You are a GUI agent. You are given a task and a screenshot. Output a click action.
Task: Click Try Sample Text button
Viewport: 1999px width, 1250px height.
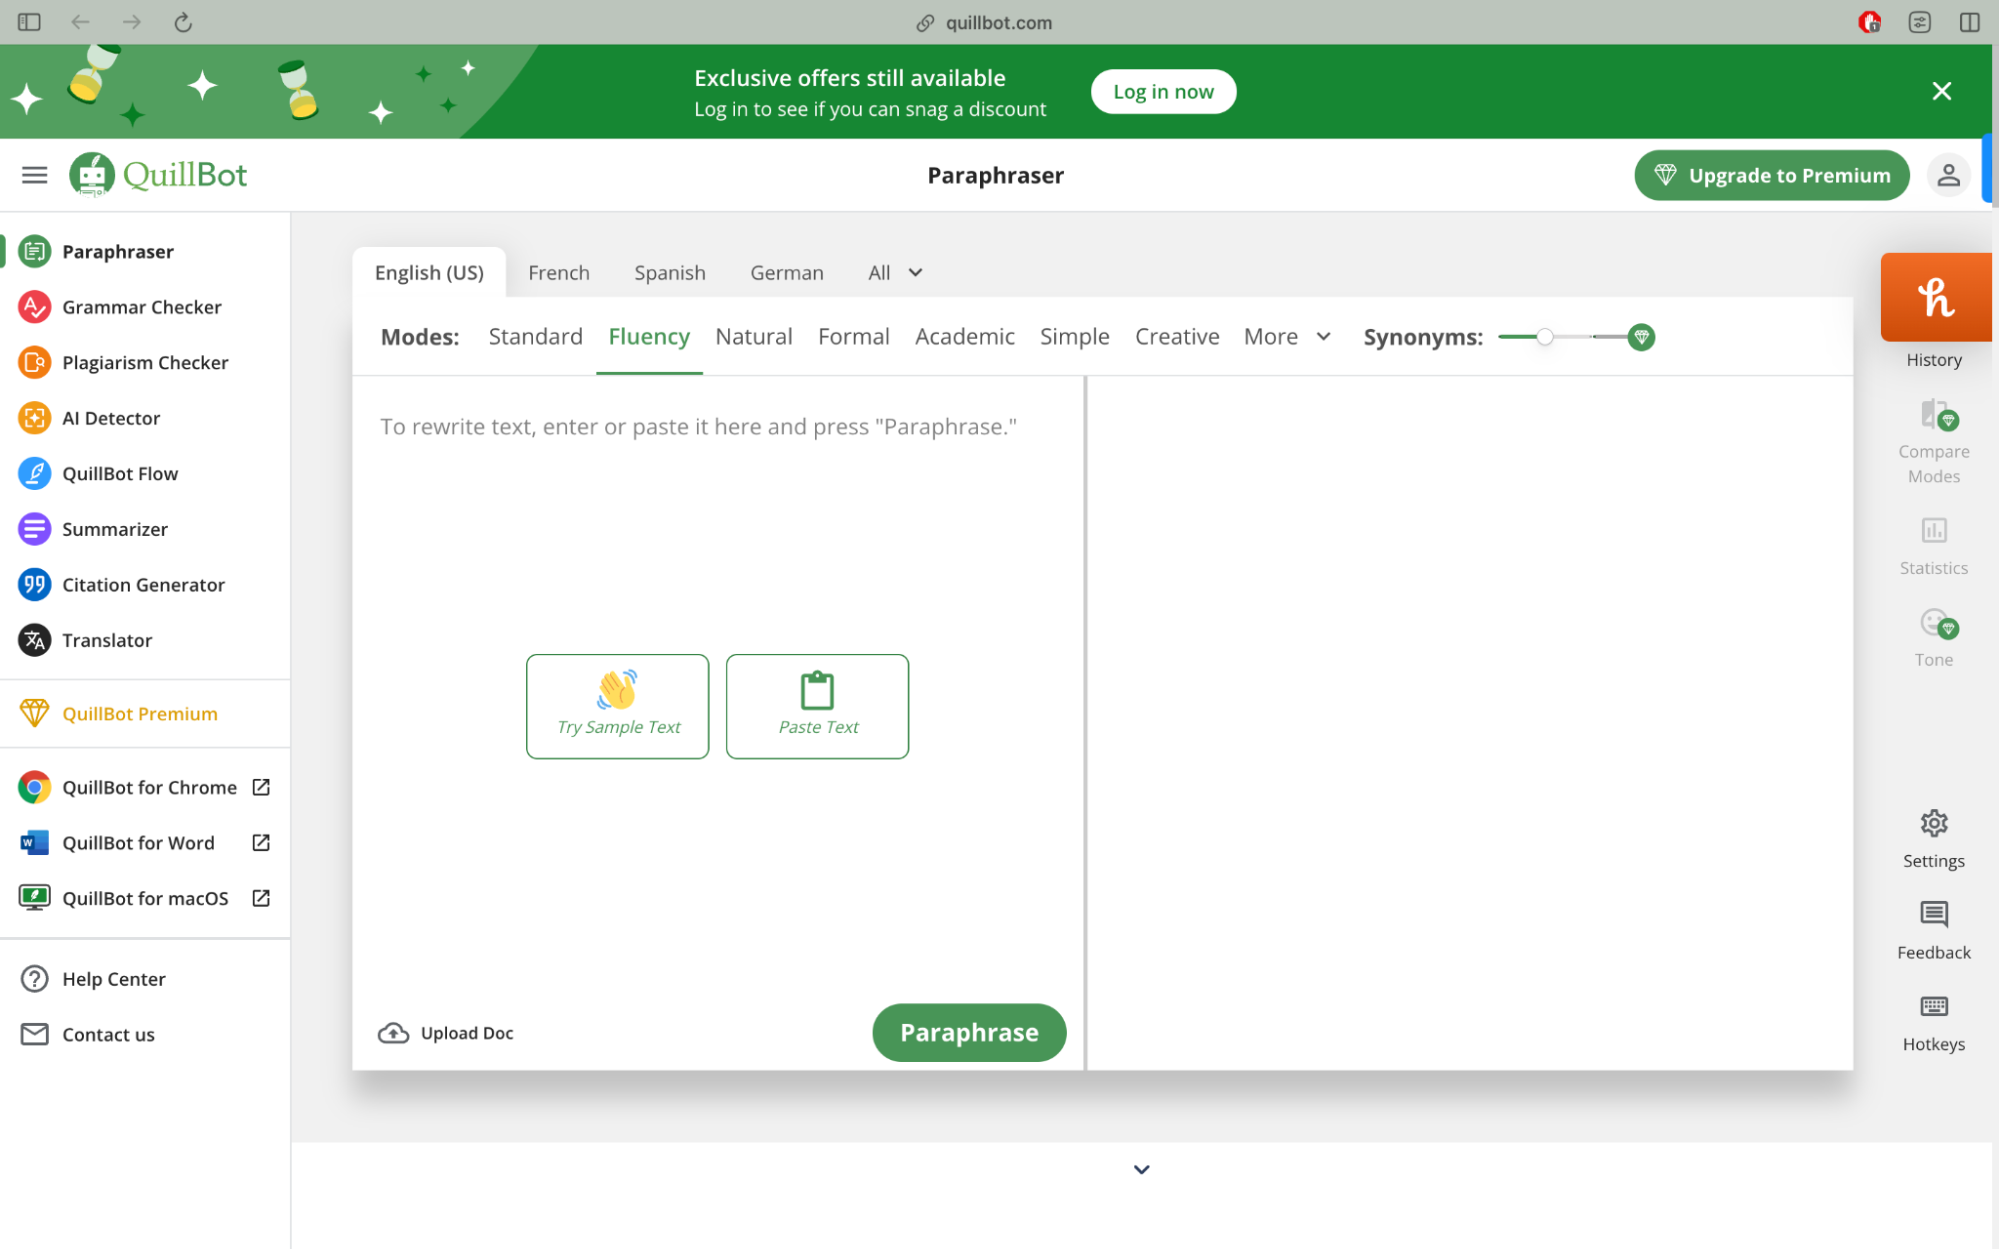click(618, 706)
